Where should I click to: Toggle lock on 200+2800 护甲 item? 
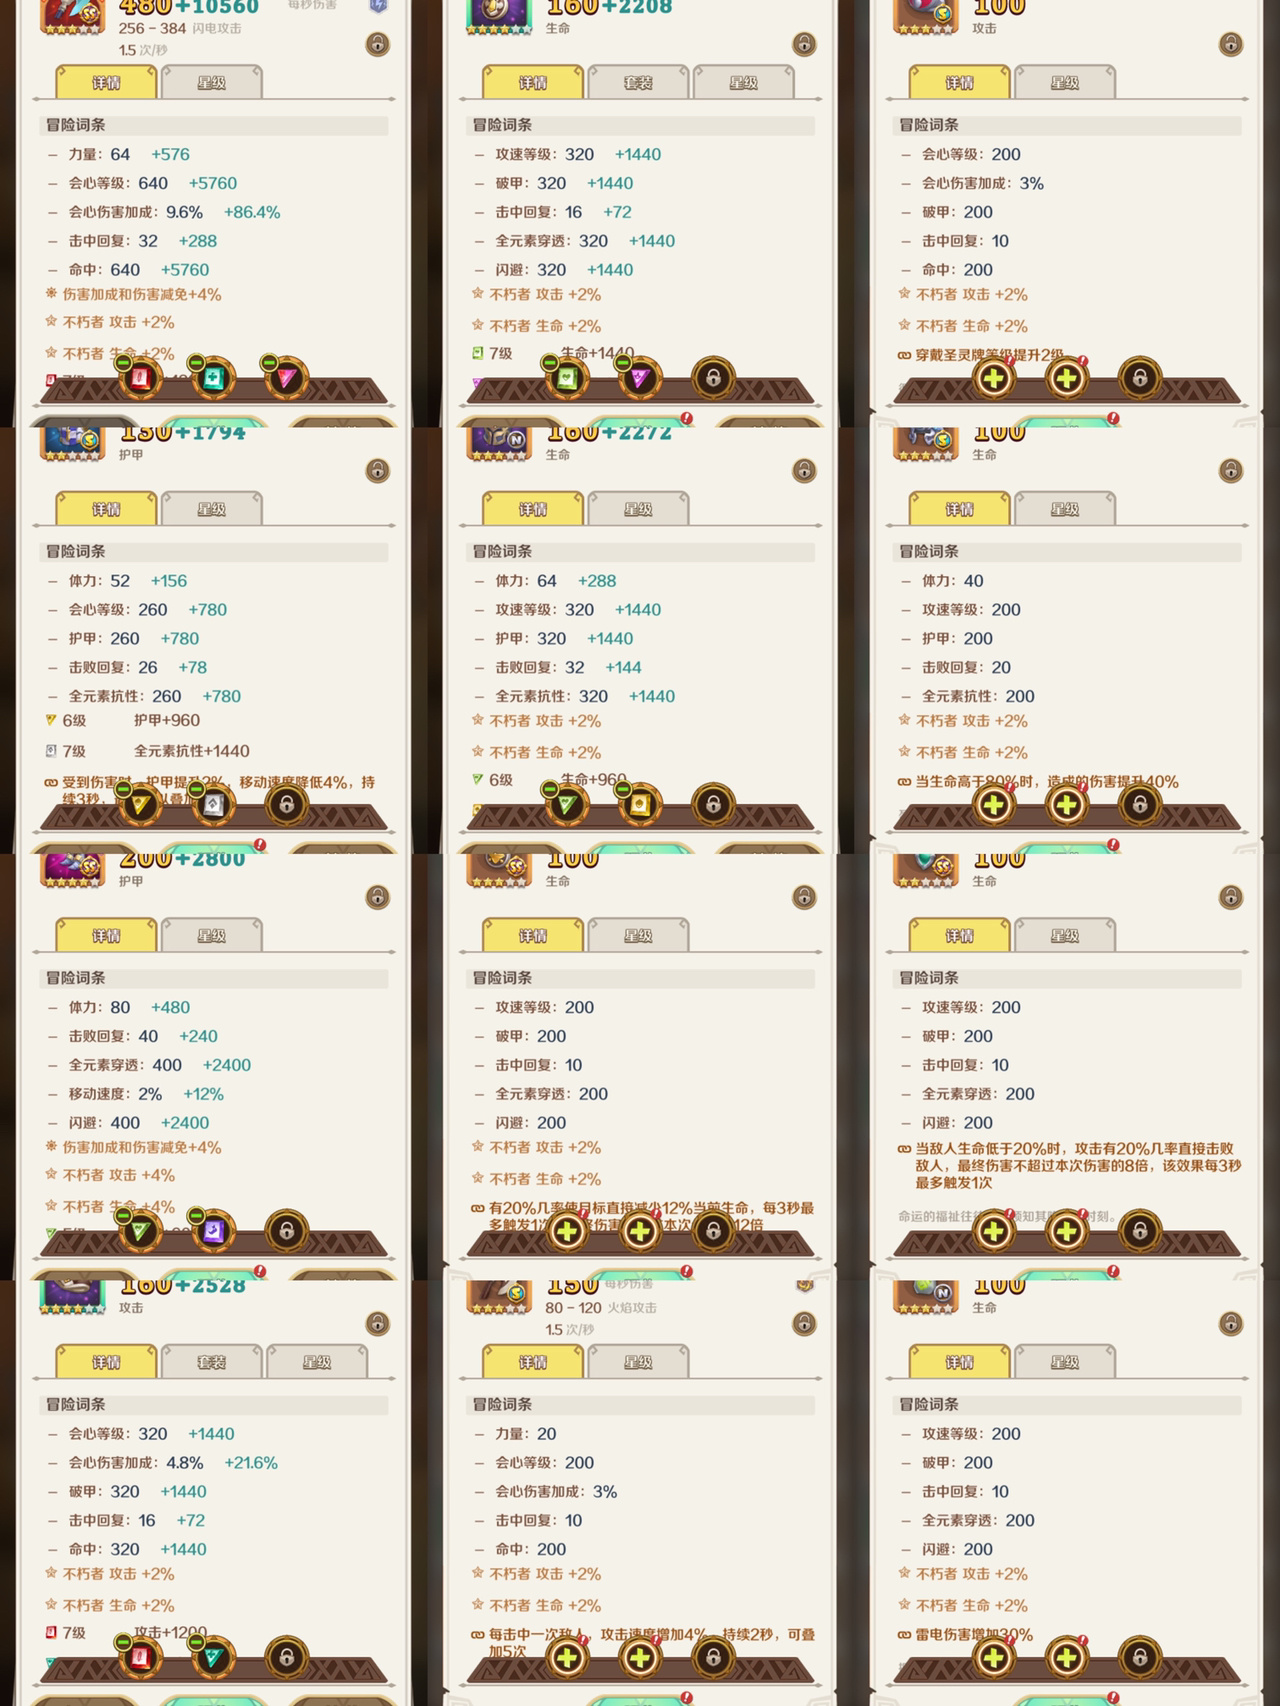[x=377, y=897]
